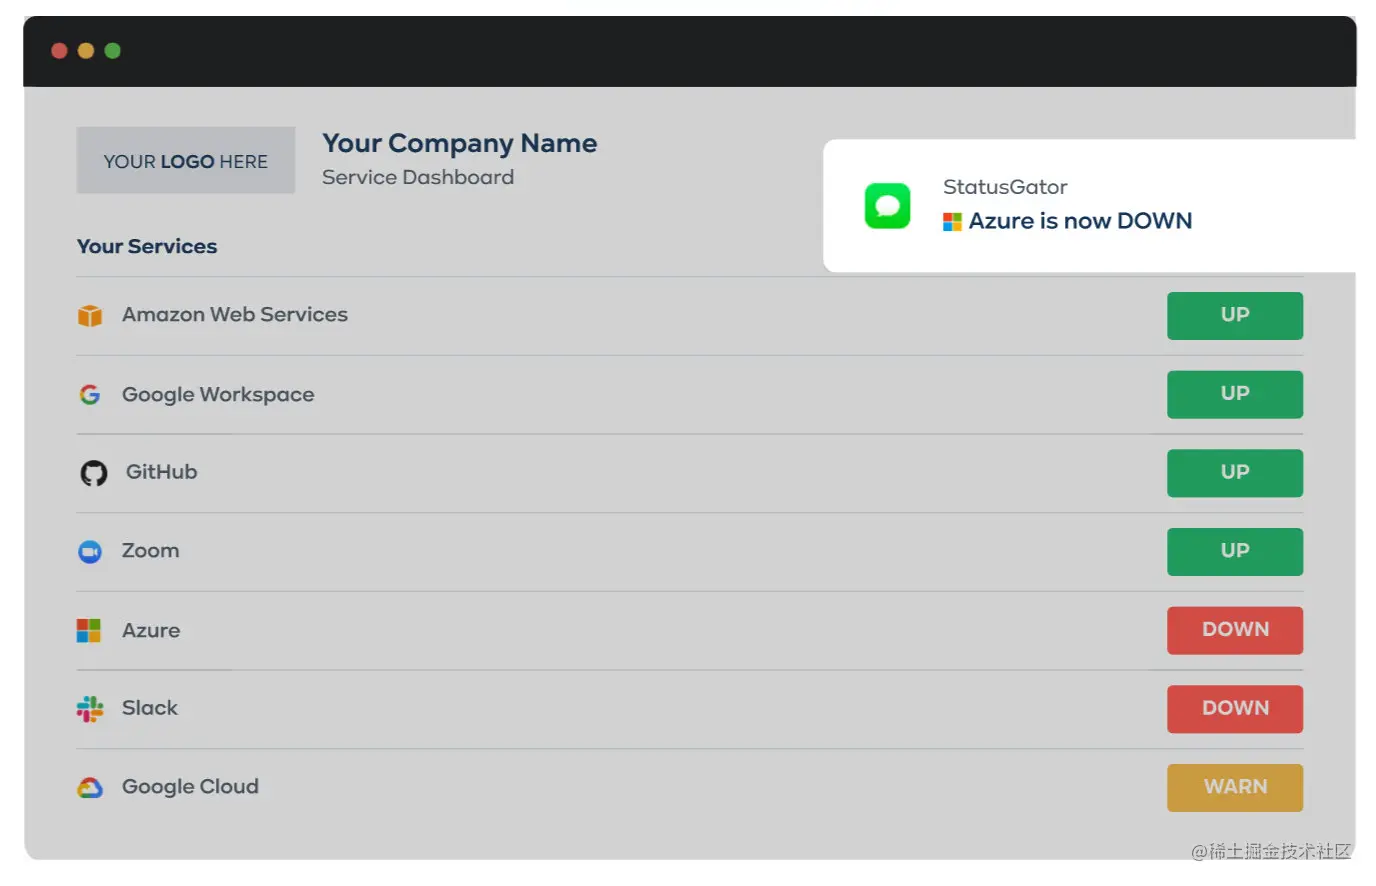Select the GitHub service label
Image resolution: width=1376 pixels, height=886 pixels.
(x=161, y=472)
